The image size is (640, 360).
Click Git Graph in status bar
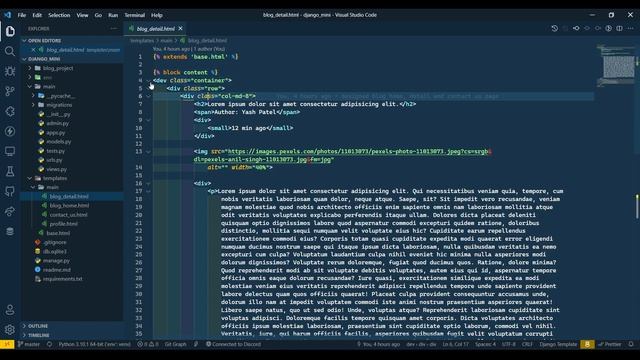pyautogui.click(x=176, y=344)
